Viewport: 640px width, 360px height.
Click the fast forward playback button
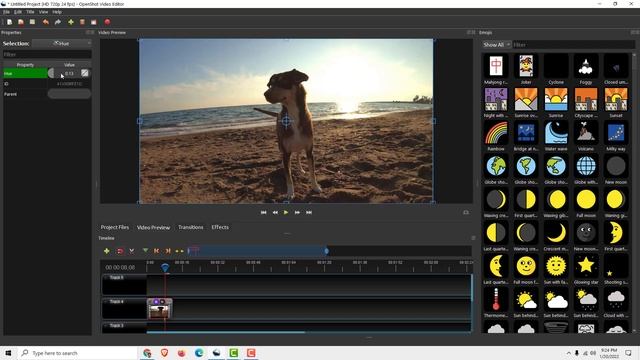297,212
